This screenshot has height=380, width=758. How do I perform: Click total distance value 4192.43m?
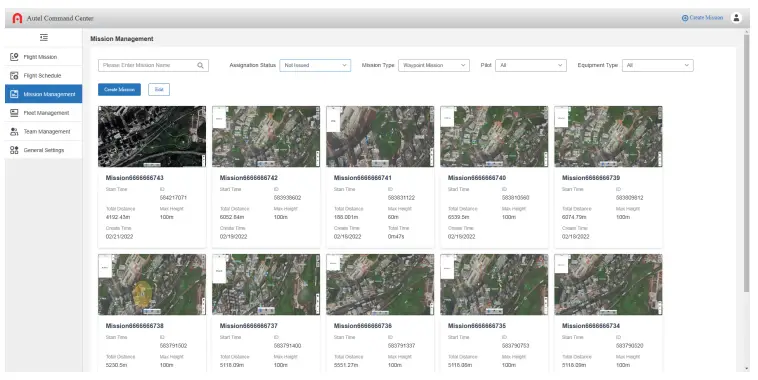coord(118,218)
